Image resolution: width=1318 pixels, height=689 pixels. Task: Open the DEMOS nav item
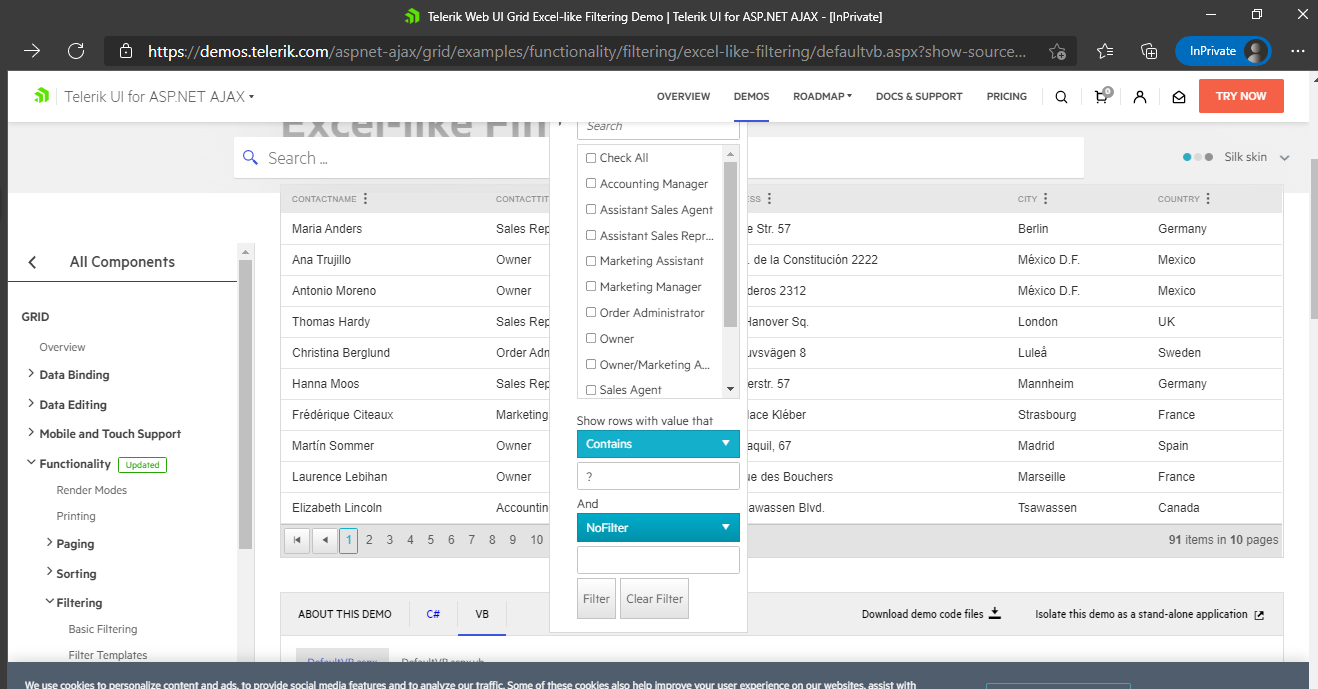point(751,97)
